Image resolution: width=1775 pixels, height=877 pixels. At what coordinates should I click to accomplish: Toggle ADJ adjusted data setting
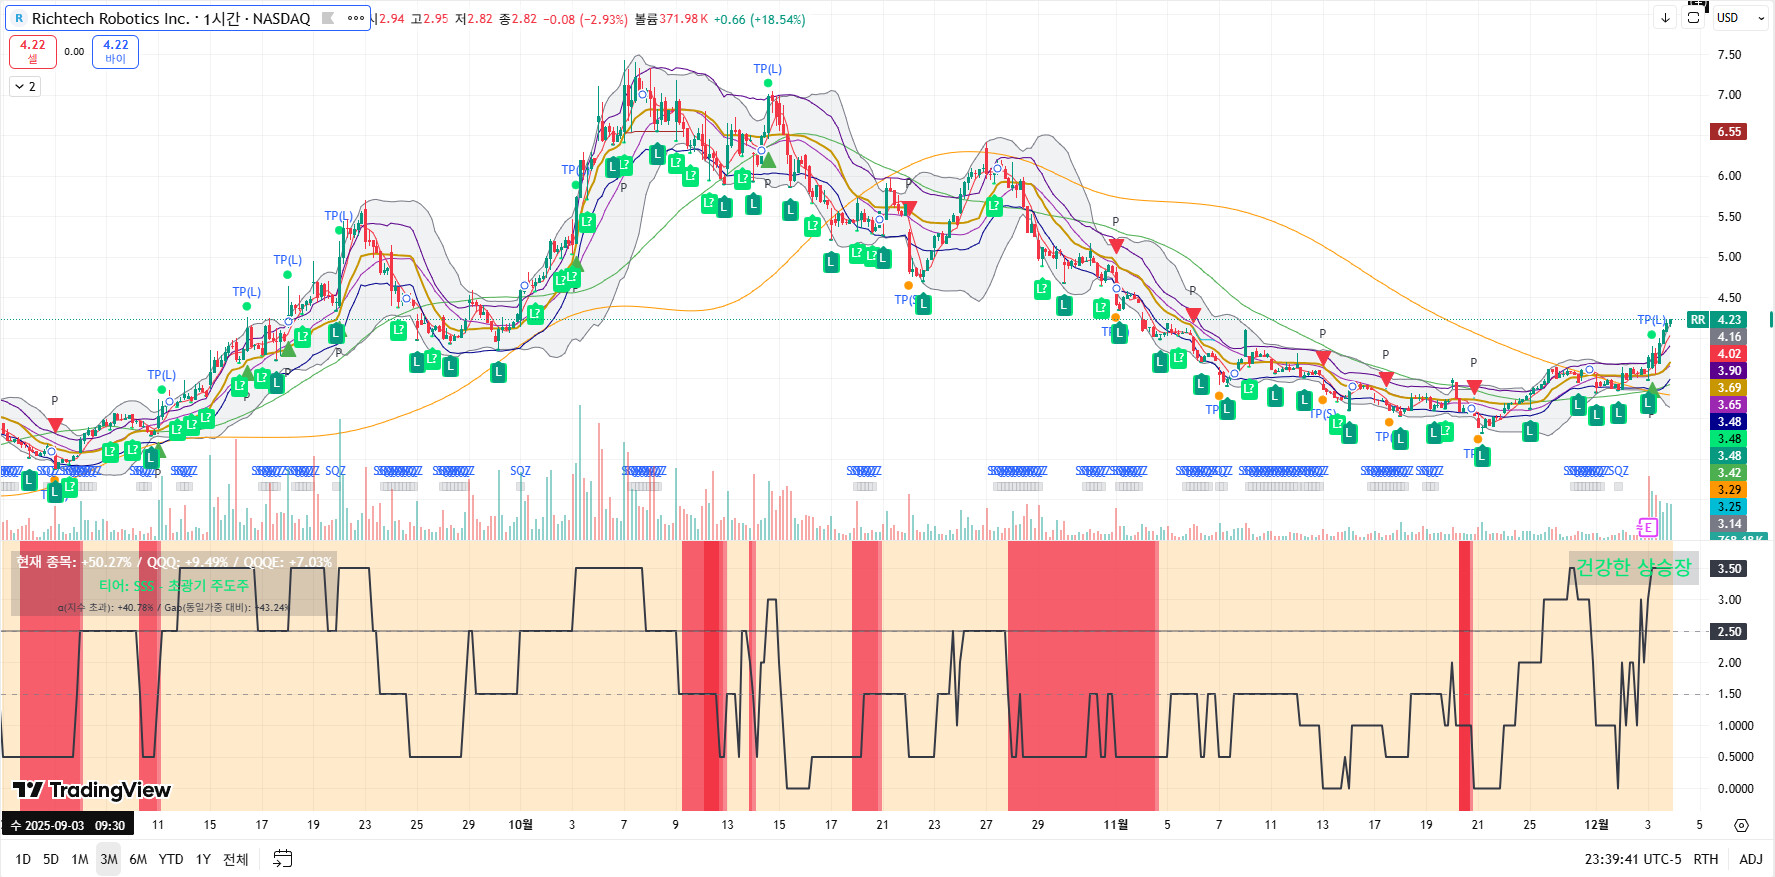1751,859
